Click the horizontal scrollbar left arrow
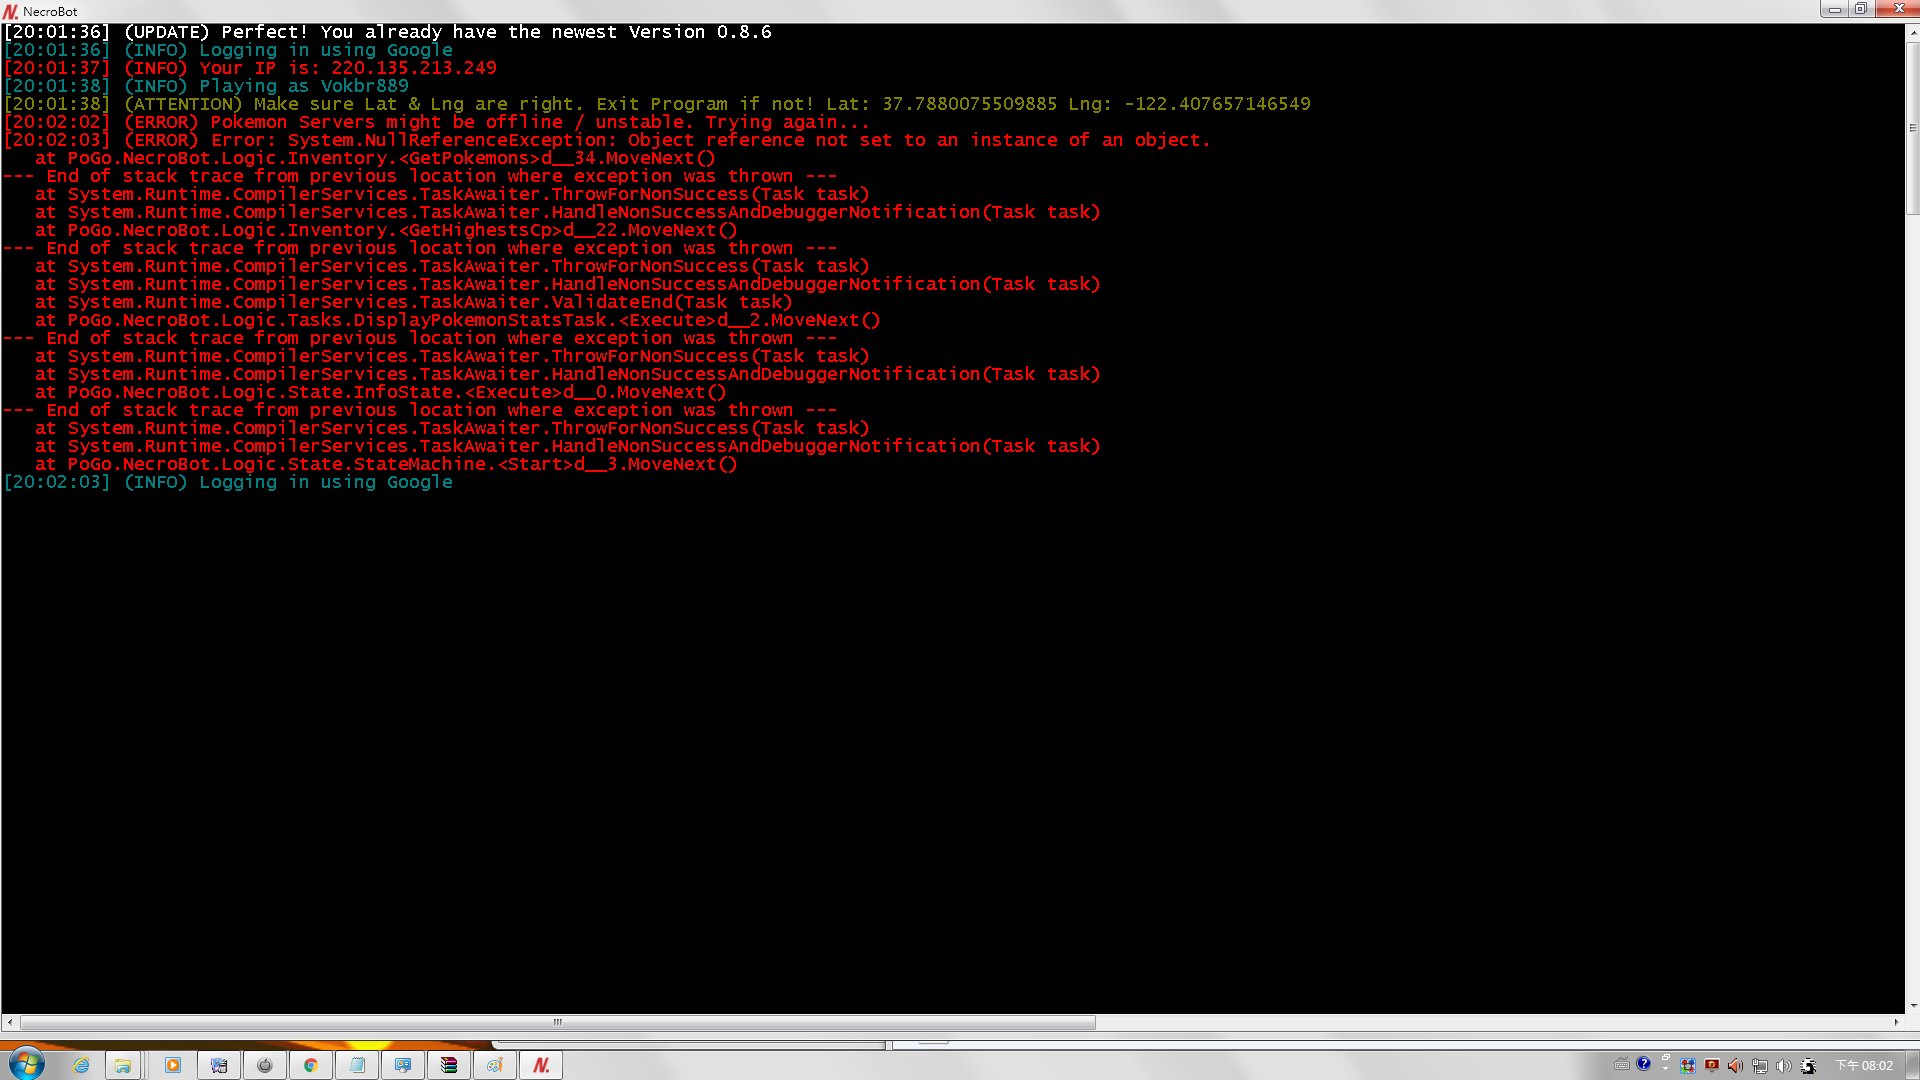 [9, 1022]
